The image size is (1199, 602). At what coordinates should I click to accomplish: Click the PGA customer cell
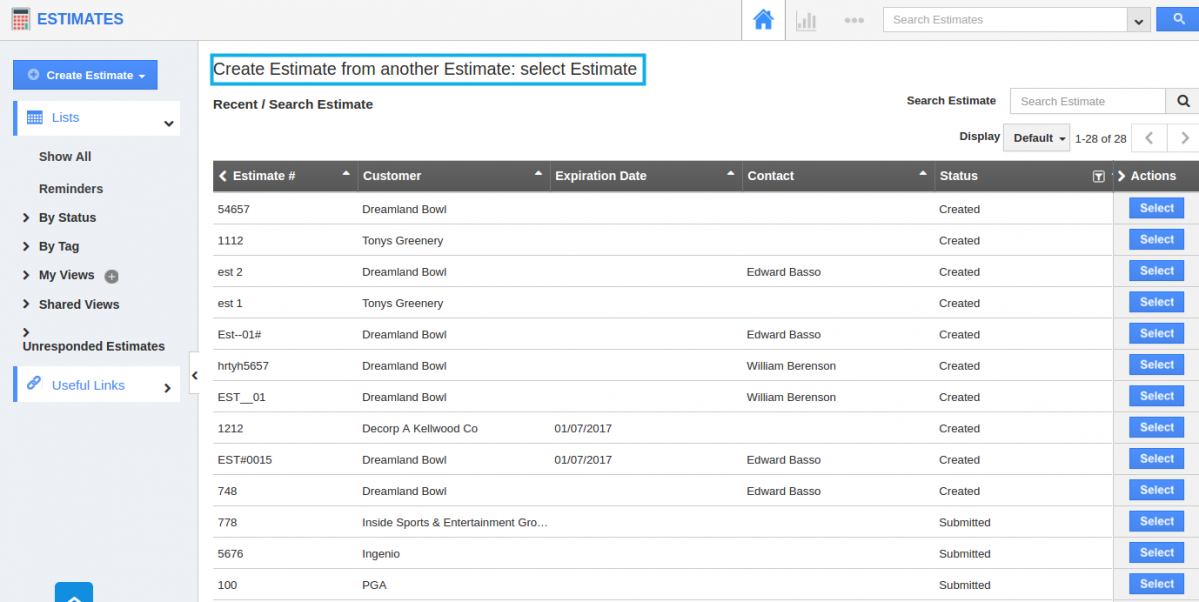tap(374, 585)
